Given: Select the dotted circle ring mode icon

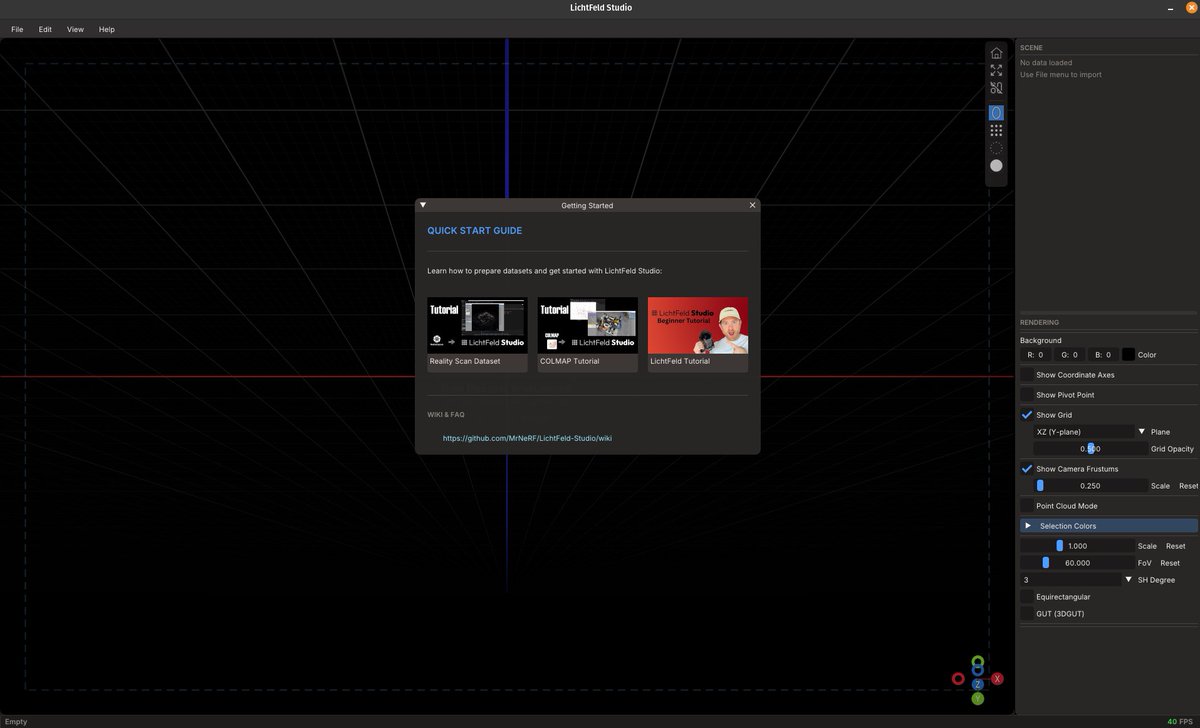Looking at the screenshot, I should [996, 148].
